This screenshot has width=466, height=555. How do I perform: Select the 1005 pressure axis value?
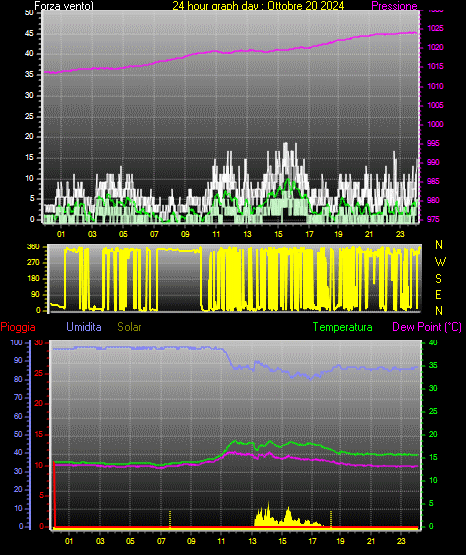436,105
